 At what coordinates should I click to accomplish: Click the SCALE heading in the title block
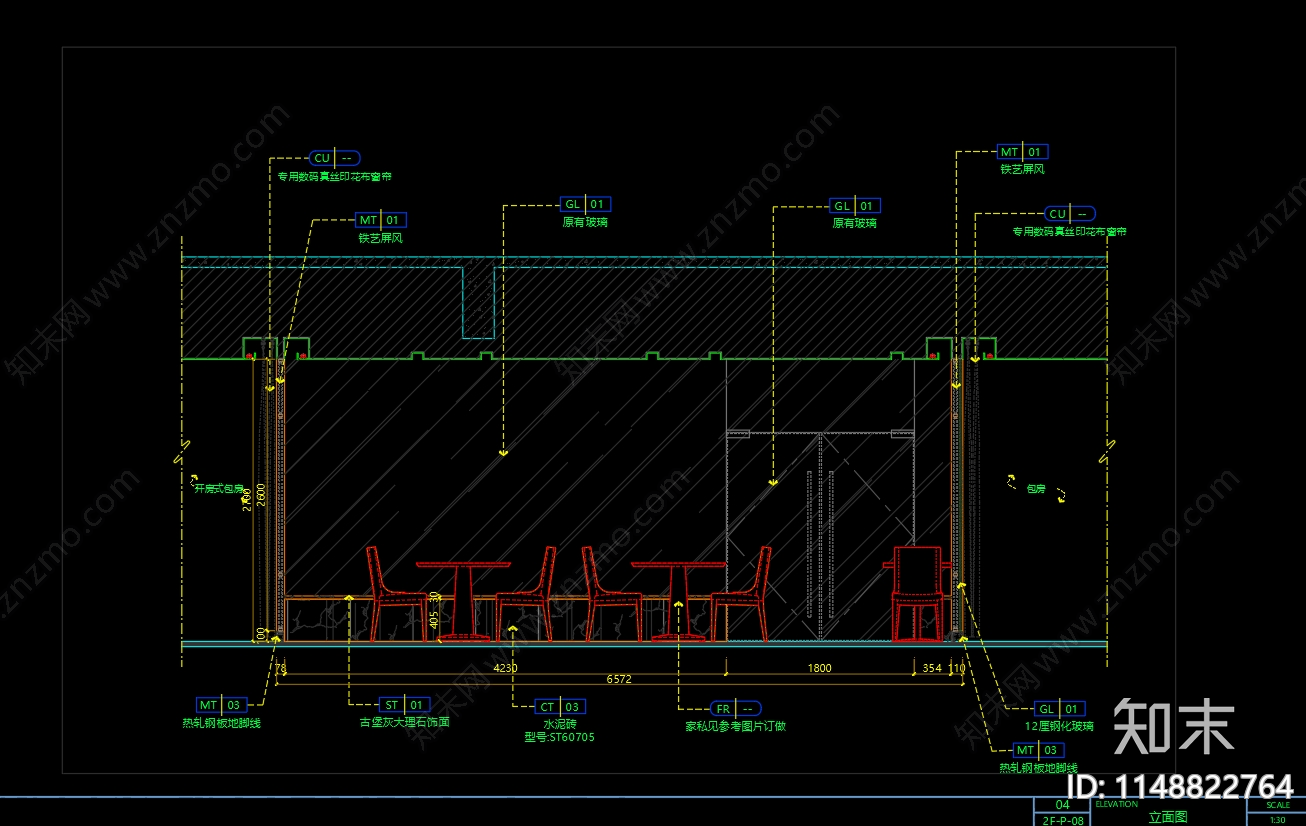[x=1278, y=805]
